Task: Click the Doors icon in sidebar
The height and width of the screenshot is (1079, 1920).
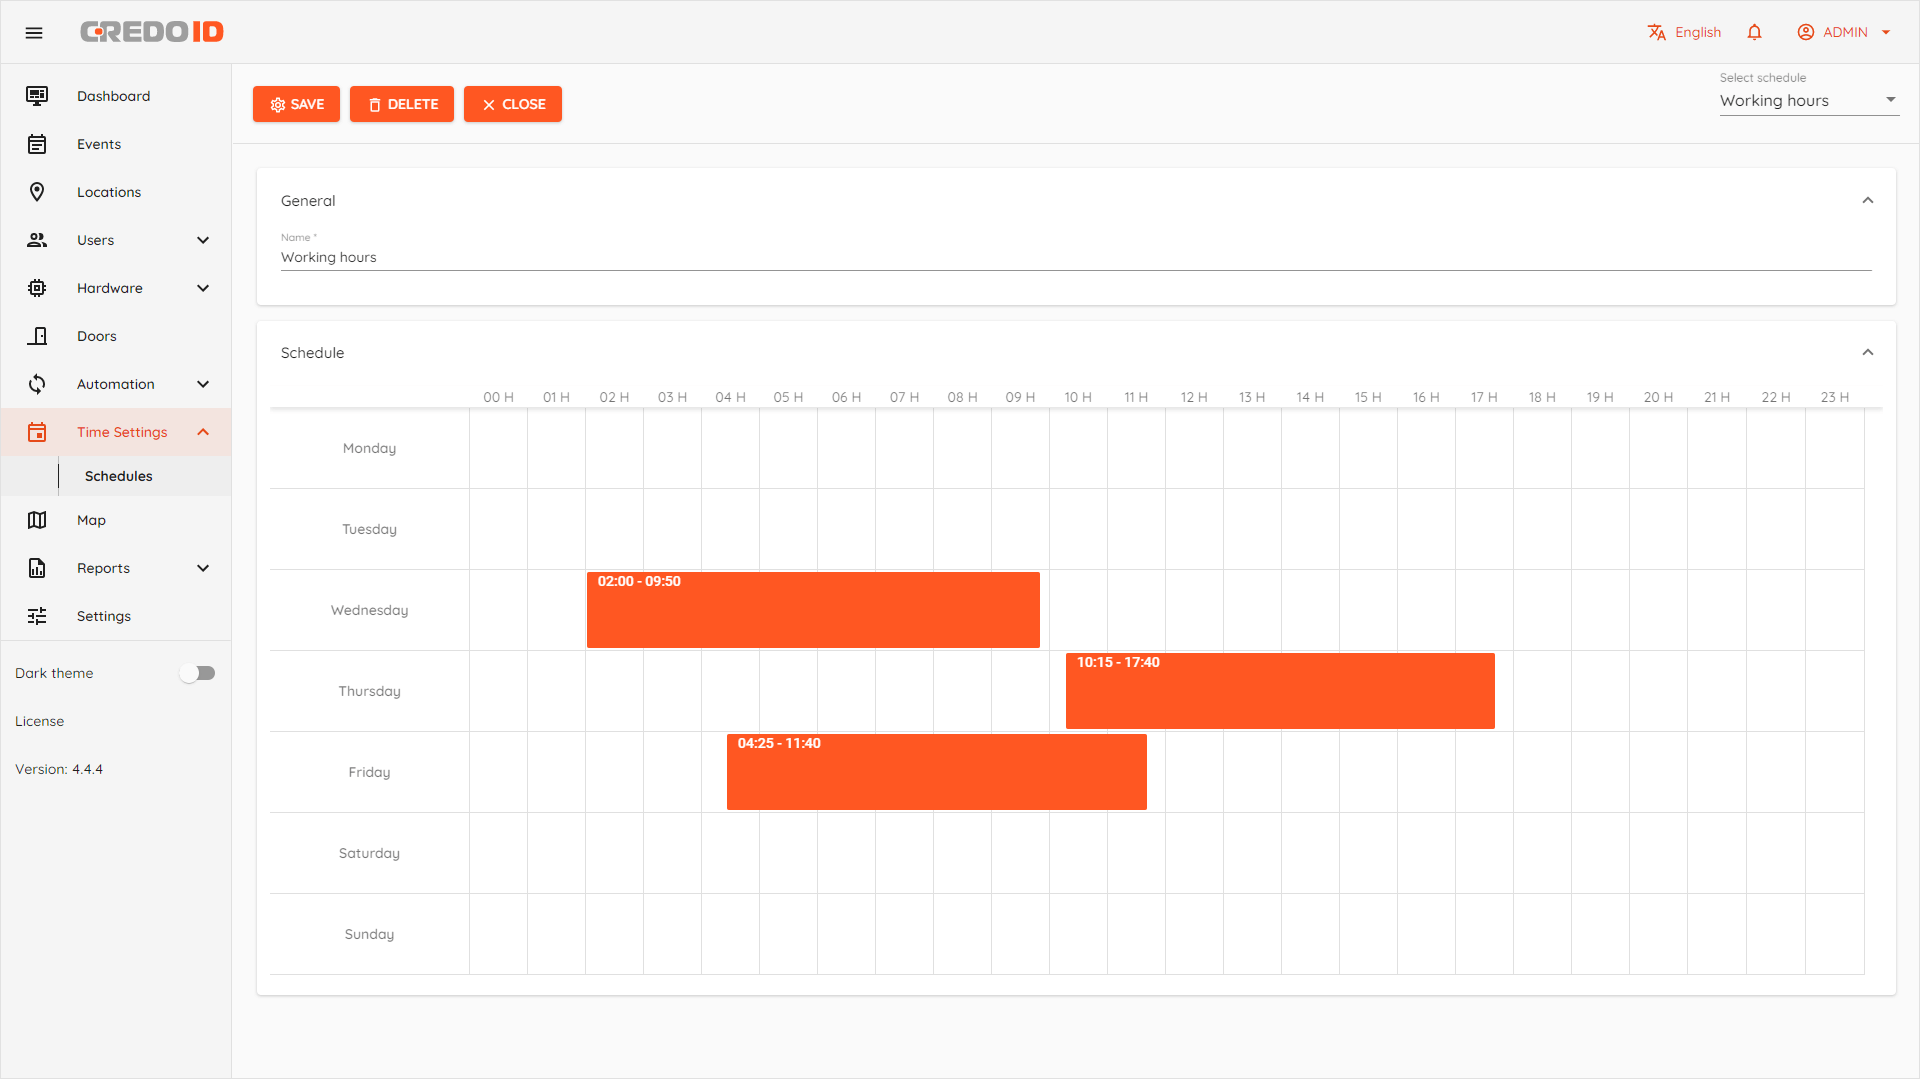Action: pyautogui.click(x=37, y=336)
